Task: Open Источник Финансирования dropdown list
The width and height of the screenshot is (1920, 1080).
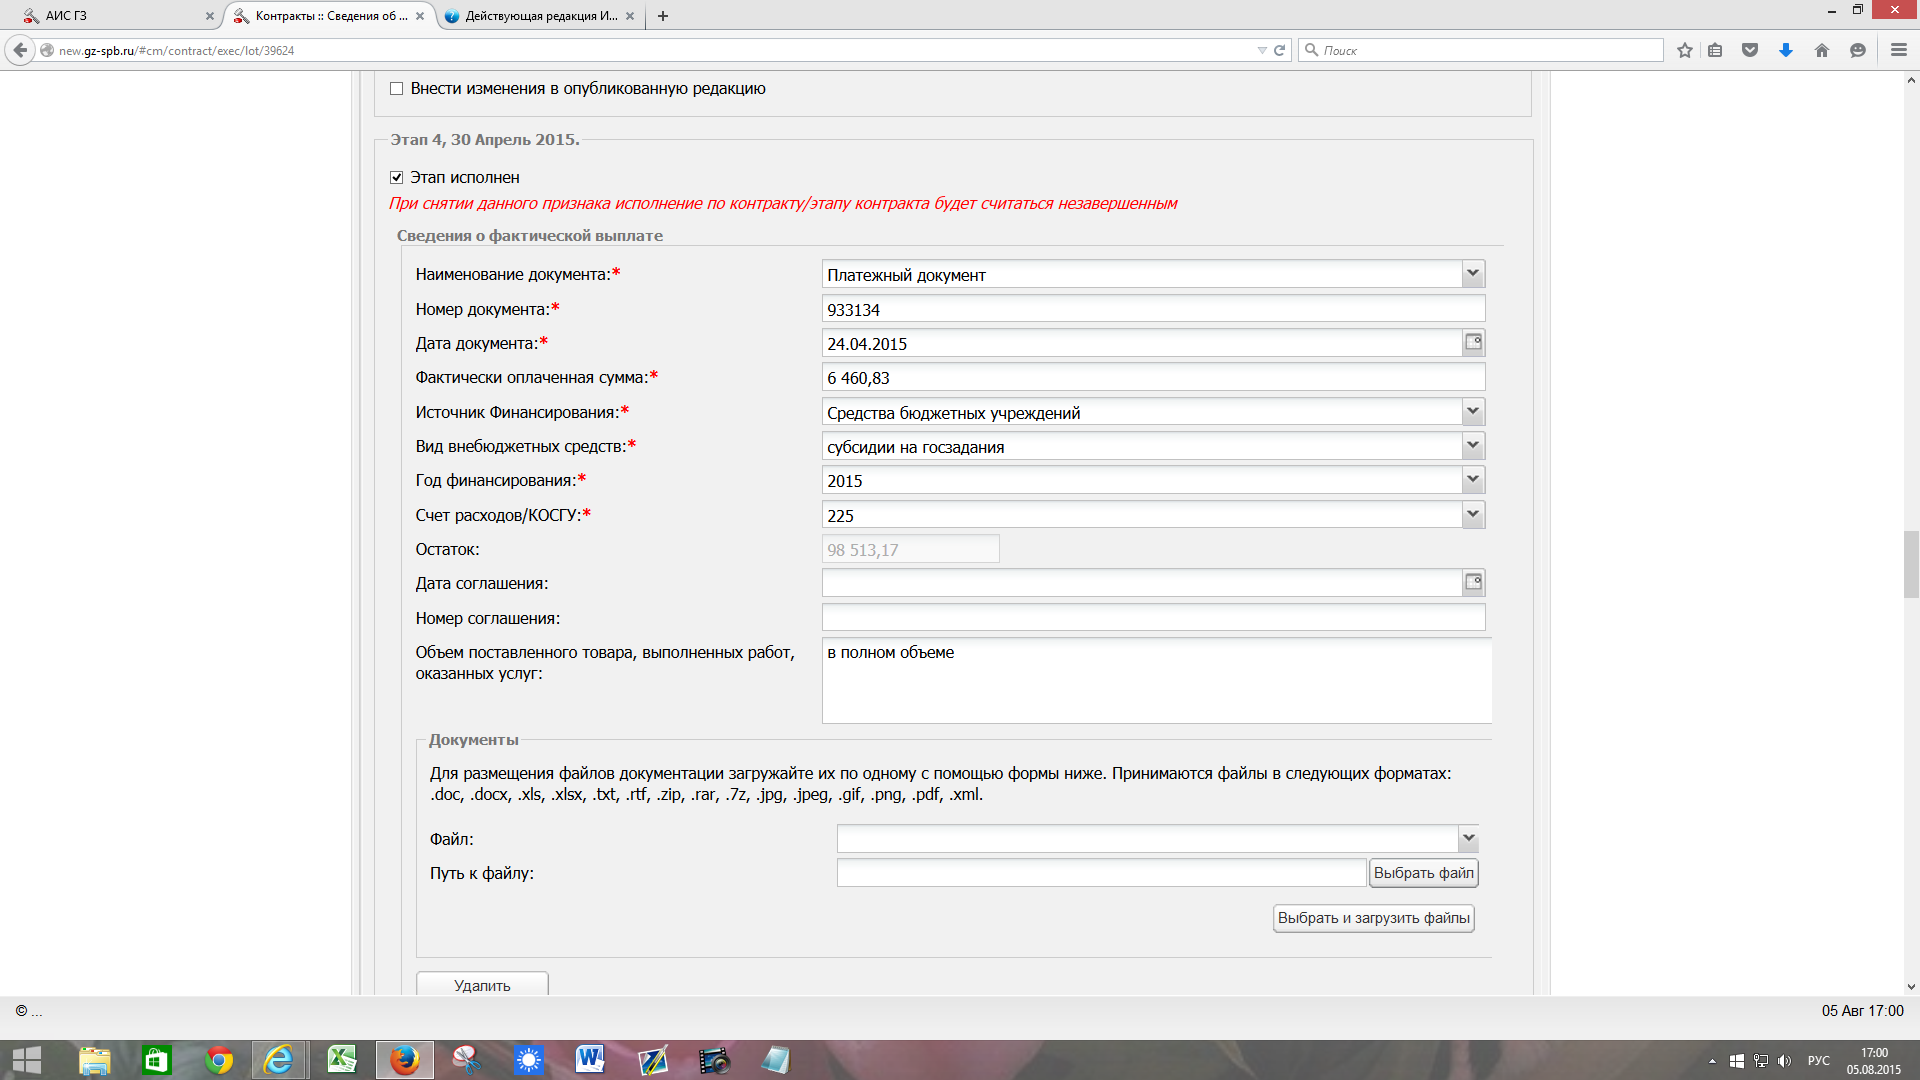Action: coord(1472,412)
